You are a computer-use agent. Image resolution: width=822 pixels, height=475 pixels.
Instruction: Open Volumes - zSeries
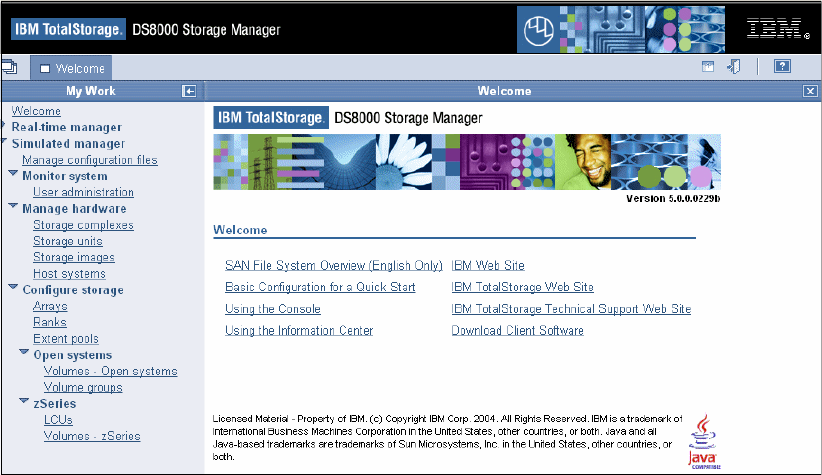pyautogui.click(x=92, y=436)
